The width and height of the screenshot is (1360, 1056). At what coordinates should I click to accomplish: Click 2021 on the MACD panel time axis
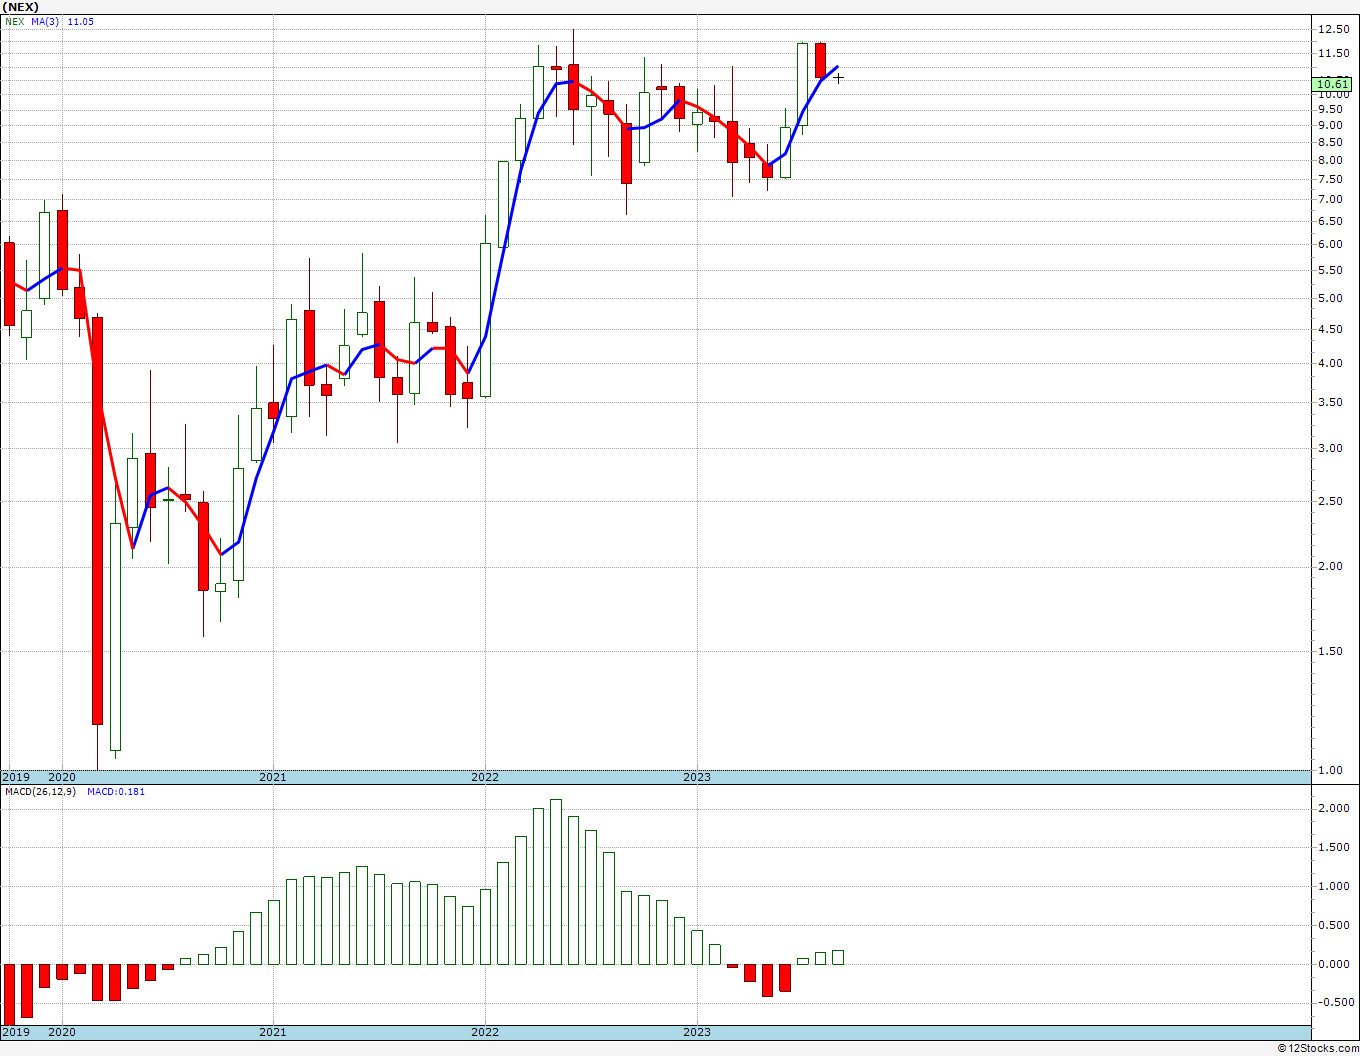pyautogui.click(x=273, y=1033)
